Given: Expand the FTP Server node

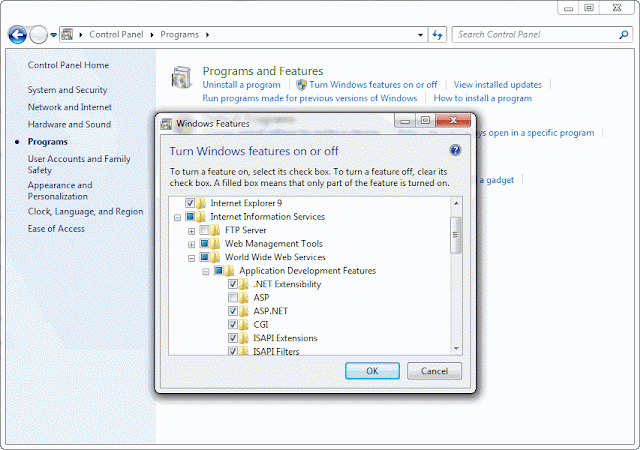Looking at the screenshot, I should coord(191,232).
